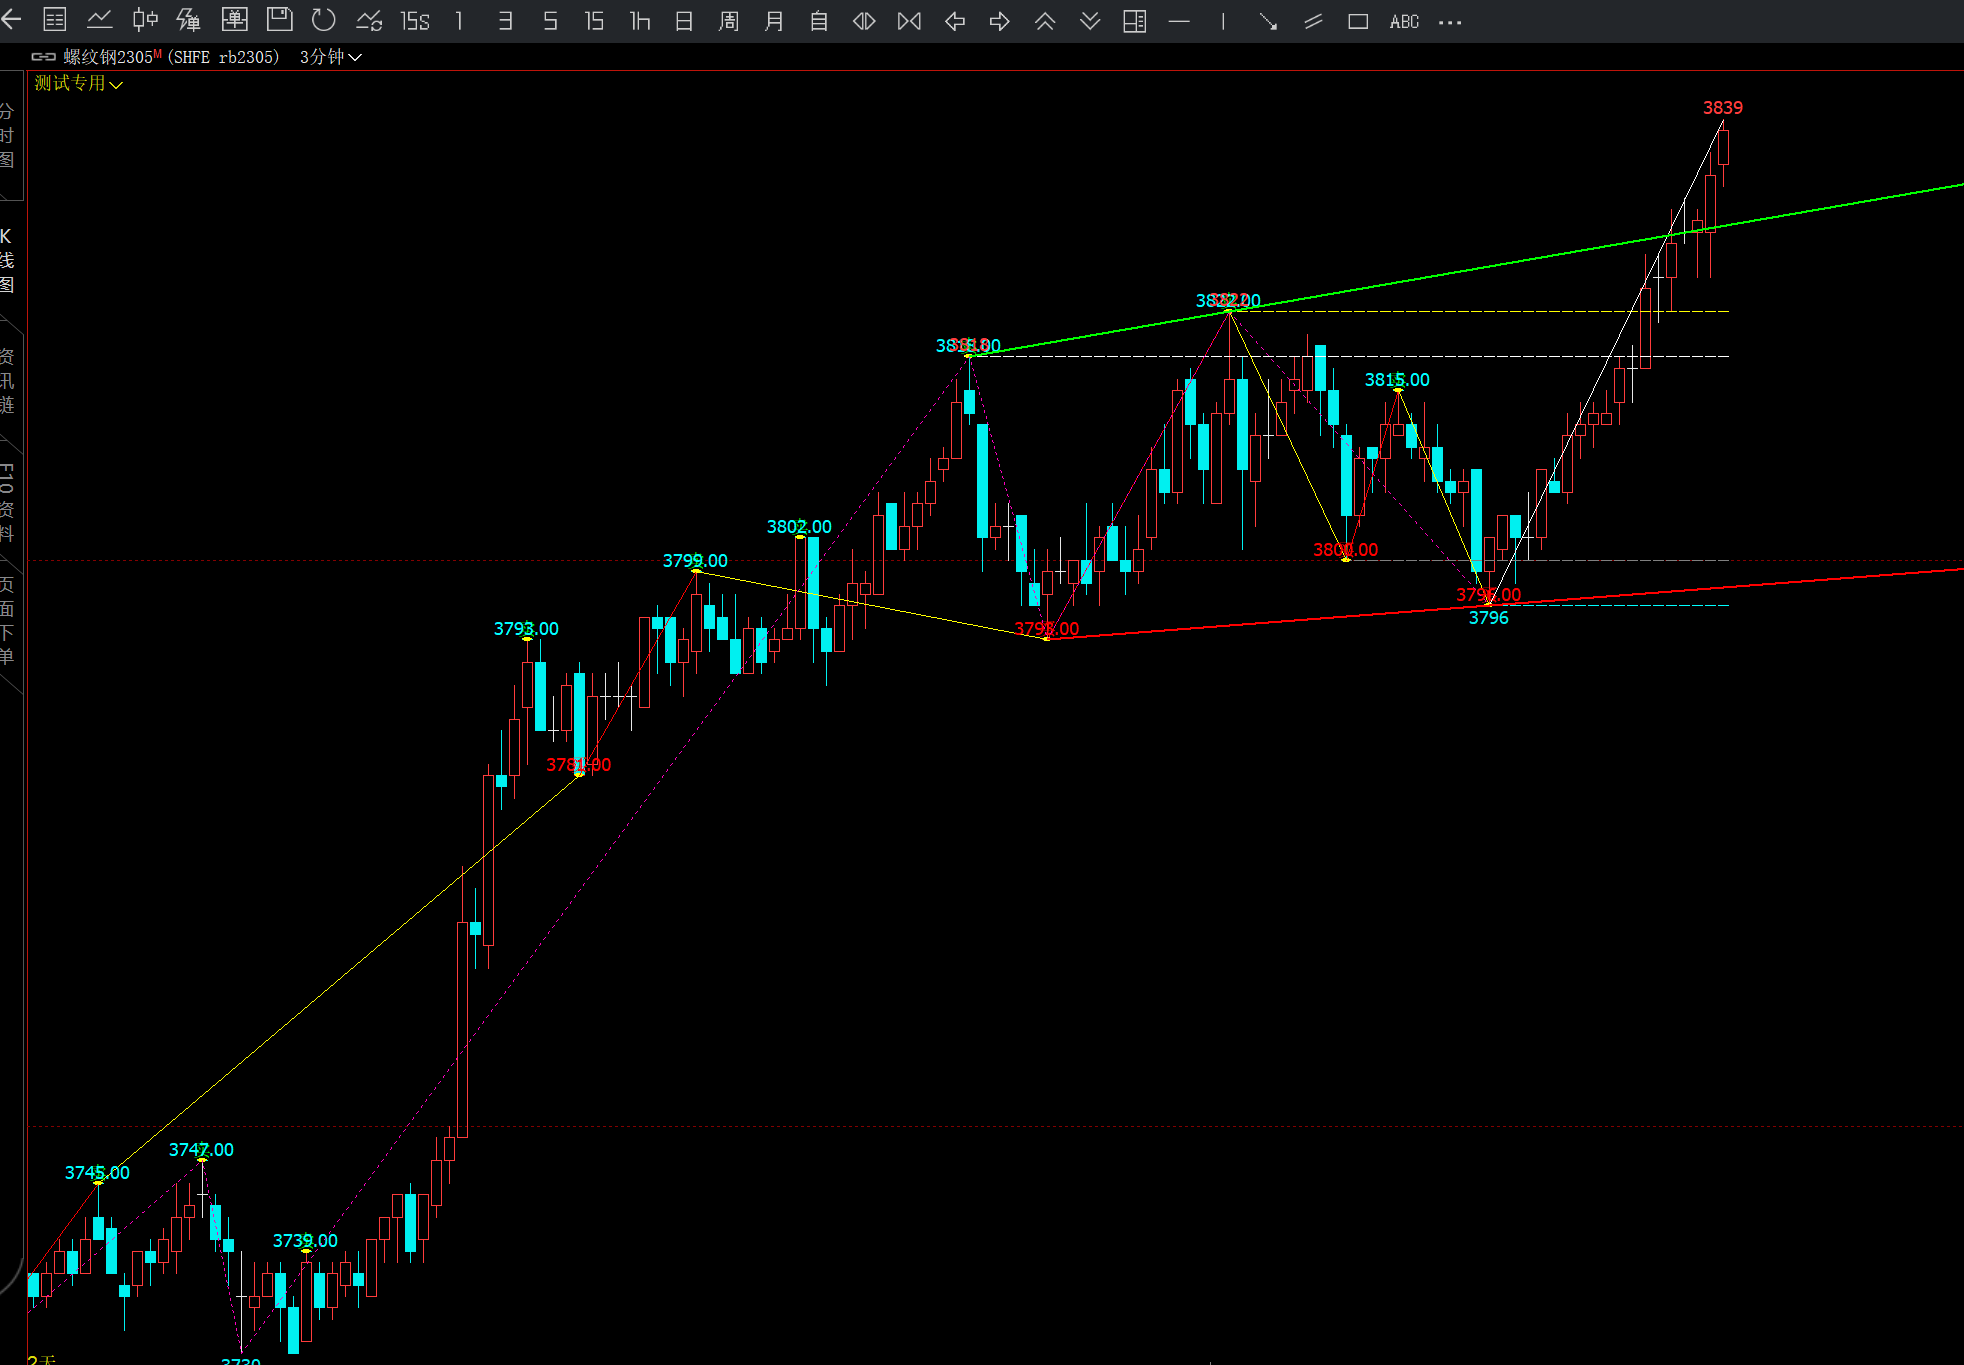Click the save floppy disk icon
Screen dimensions: 1964x1365
click(279, 20)
